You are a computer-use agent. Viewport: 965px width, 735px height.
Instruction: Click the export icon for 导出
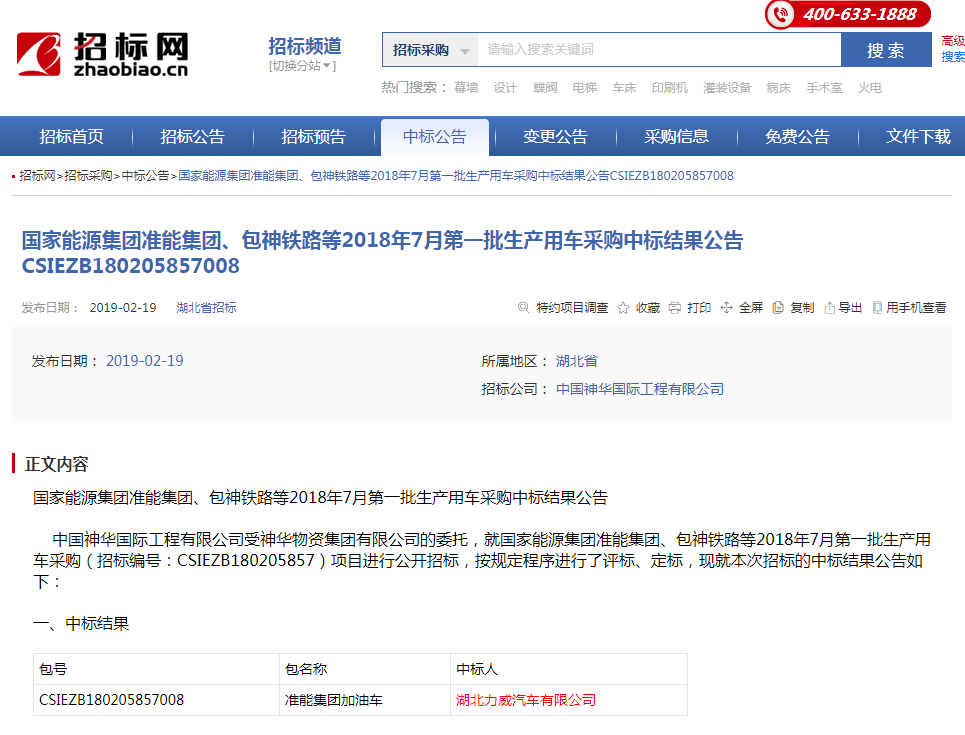(x=830, y=307)
